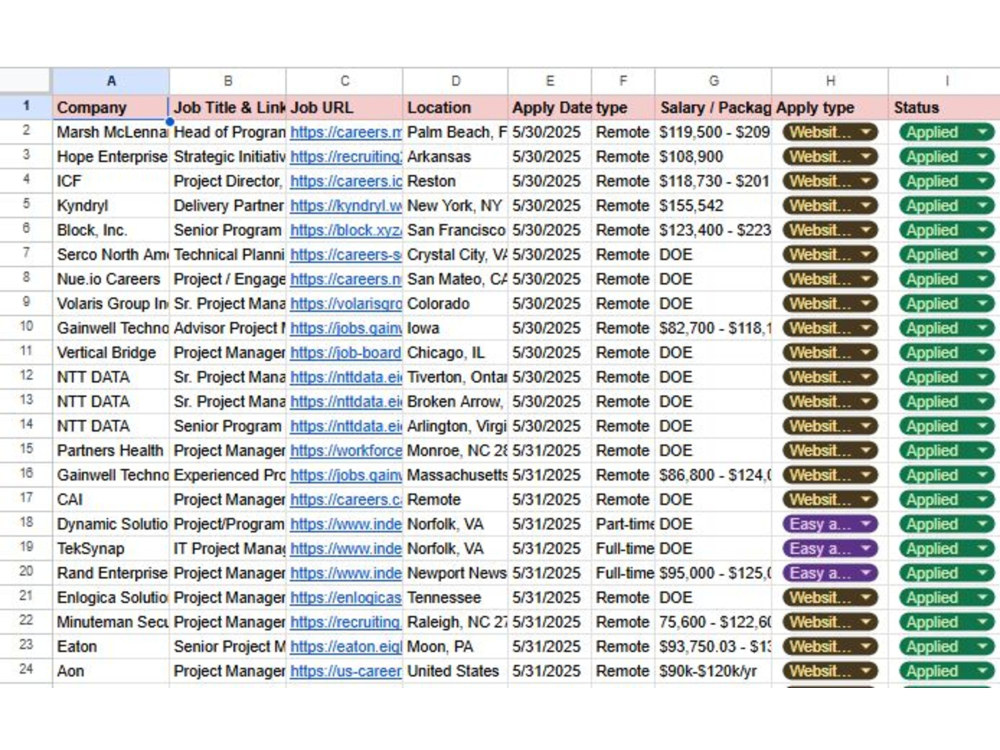Open the us-careers link in Aon row
Viewport: 1000px width, 750px height.
click(346, 671)
